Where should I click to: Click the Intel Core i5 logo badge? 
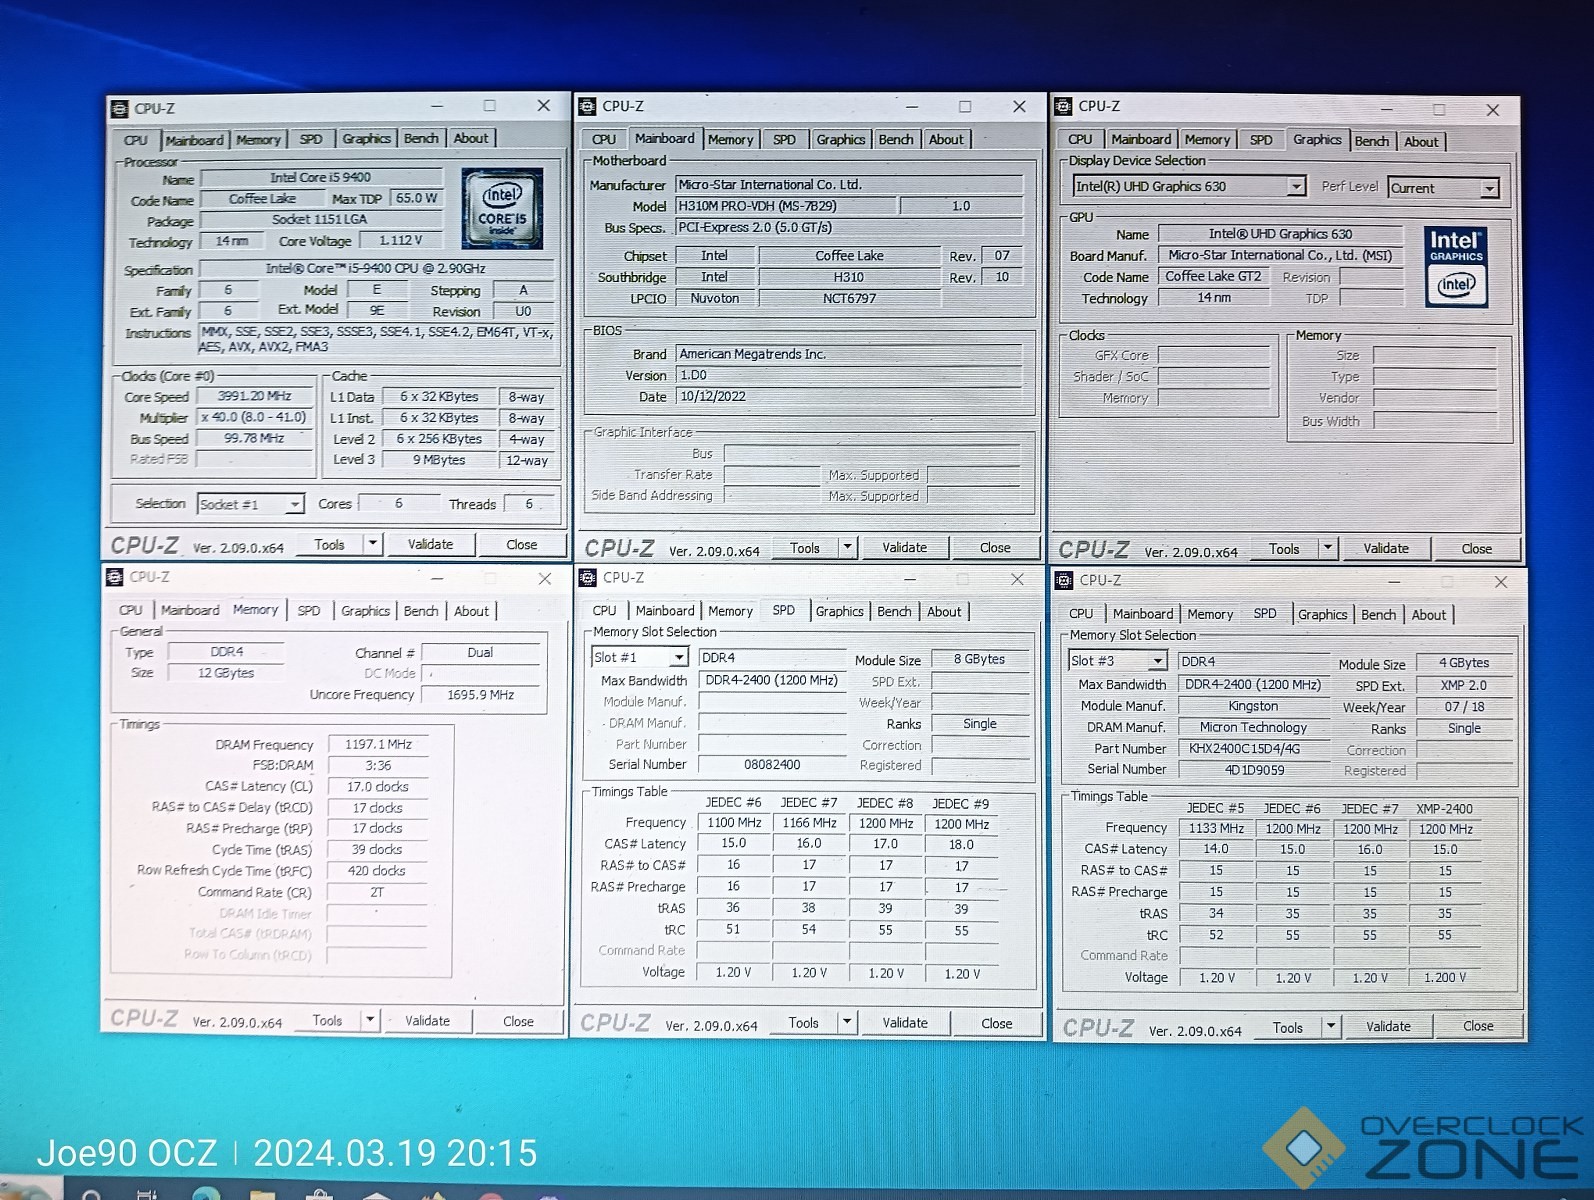(x=502, y=208)
